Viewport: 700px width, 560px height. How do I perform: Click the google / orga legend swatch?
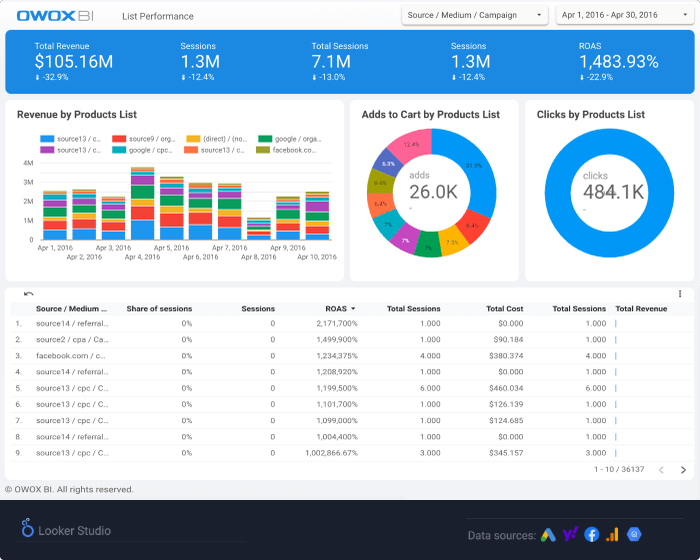[265, 139]
